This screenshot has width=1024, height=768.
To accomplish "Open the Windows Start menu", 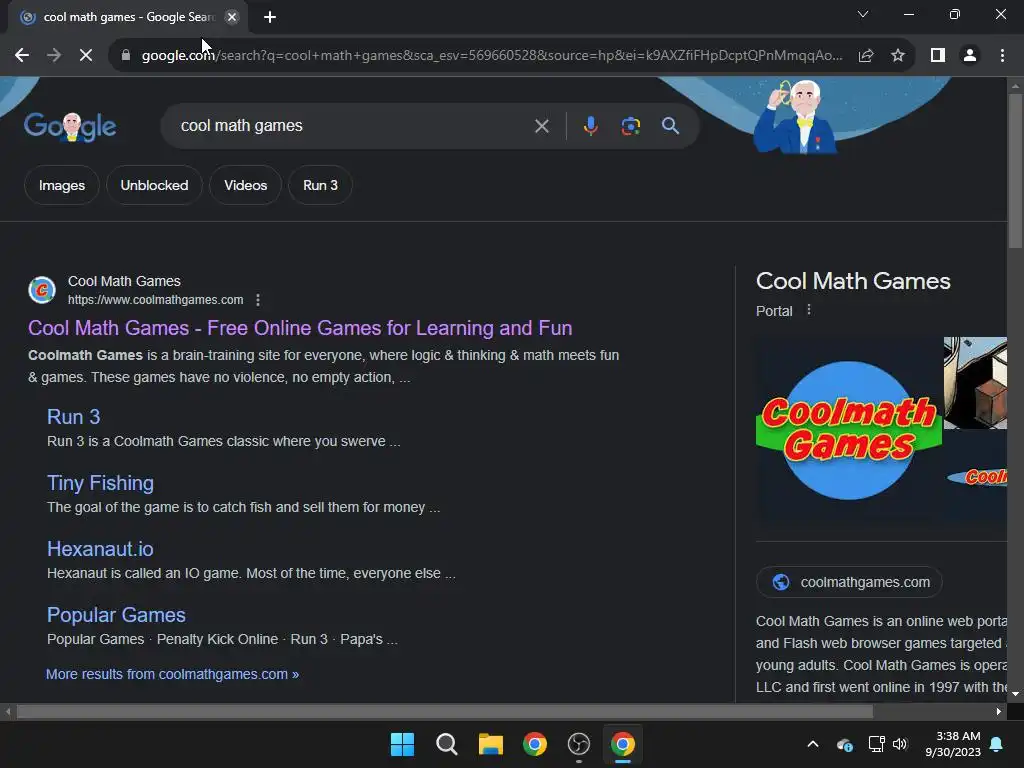I will click(x=402, y=744).
